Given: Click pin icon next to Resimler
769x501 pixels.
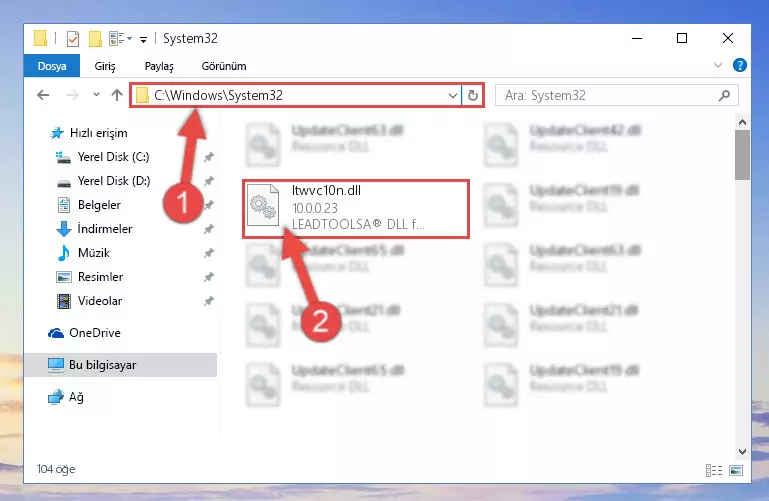Looking at the screenshot, I should coord(208,277).
